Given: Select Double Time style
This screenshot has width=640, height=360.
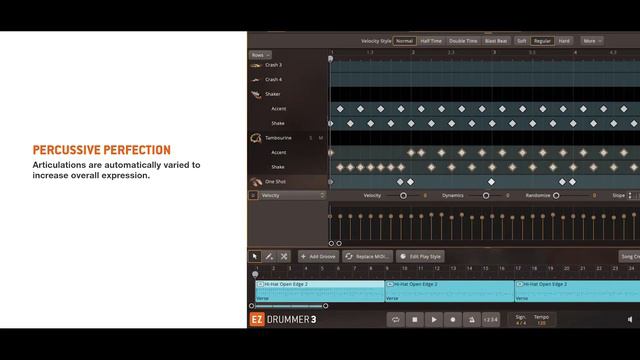Looking at the screenshot, I should click(x=463, y=41).
